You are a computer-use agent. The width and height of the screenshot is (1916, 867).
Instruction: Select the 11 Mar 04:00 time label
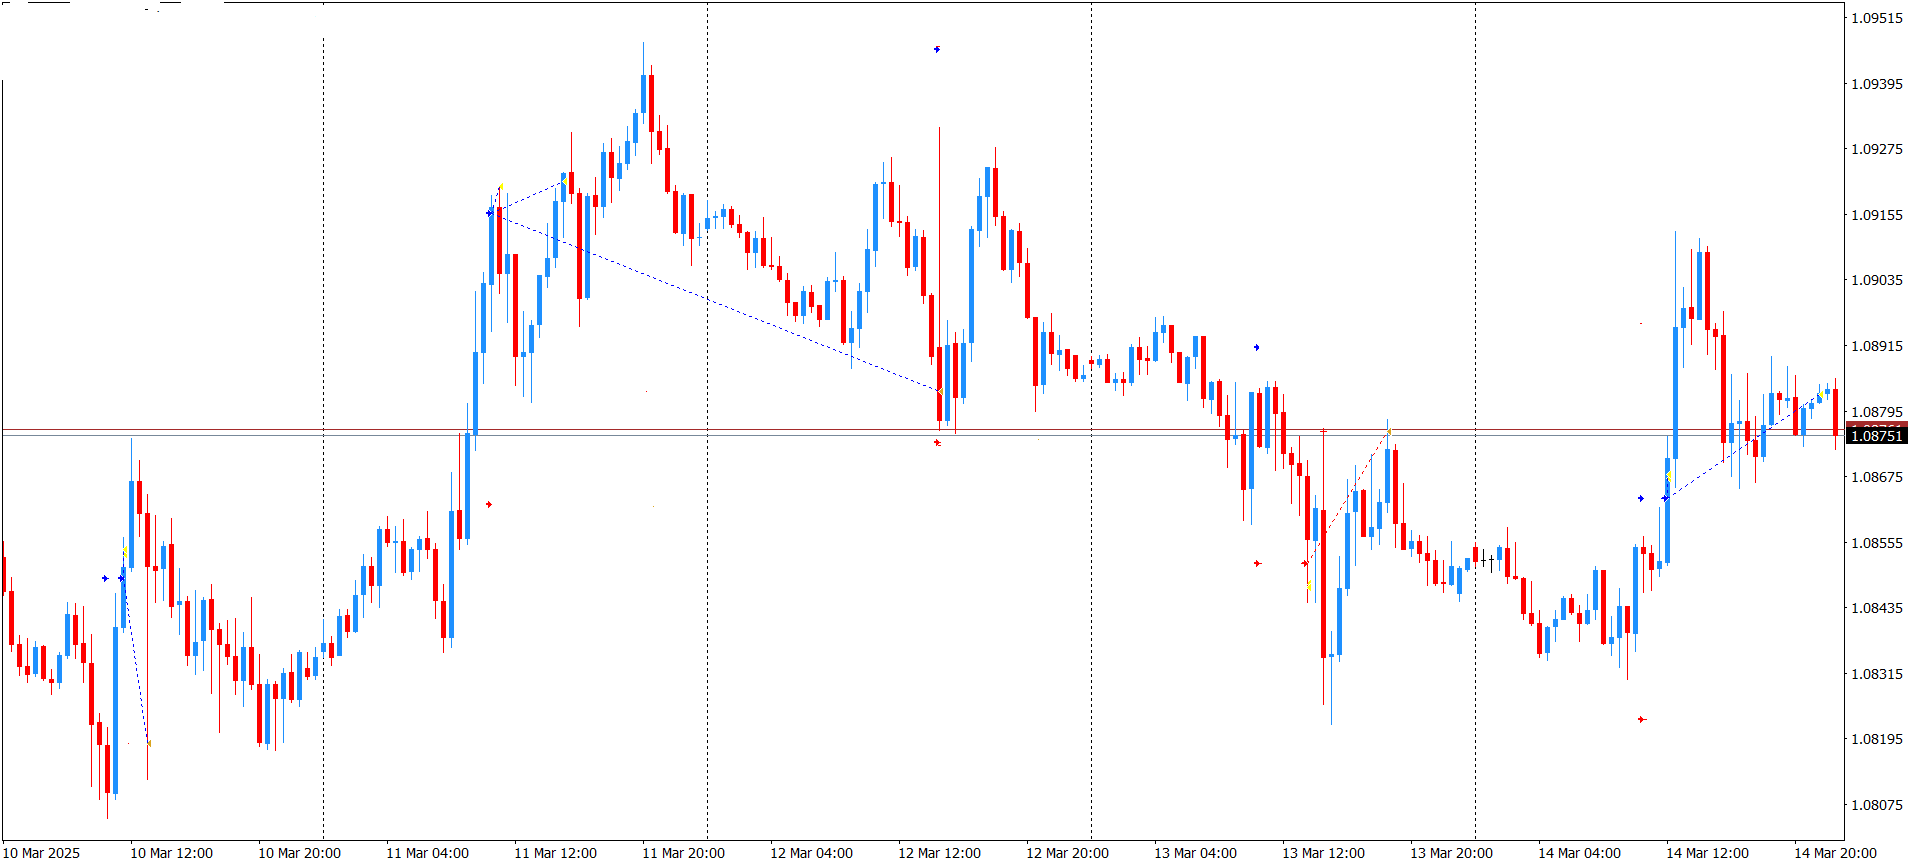[x=428, y=853]
